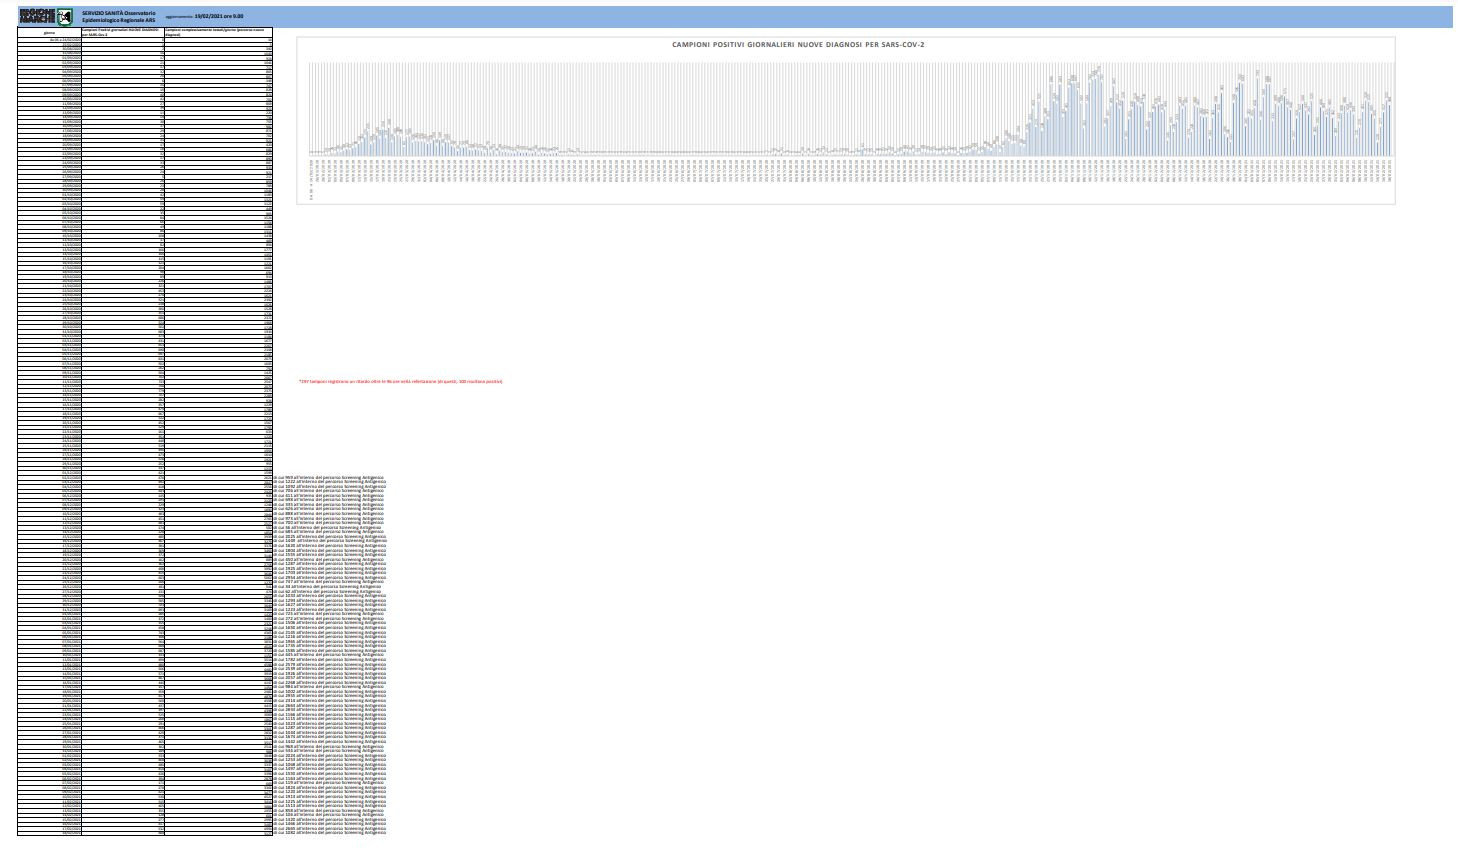The width and height of the screenshot is (1458, 850).
Task: Click the daily positives bar chart
Action: [846, 120]
